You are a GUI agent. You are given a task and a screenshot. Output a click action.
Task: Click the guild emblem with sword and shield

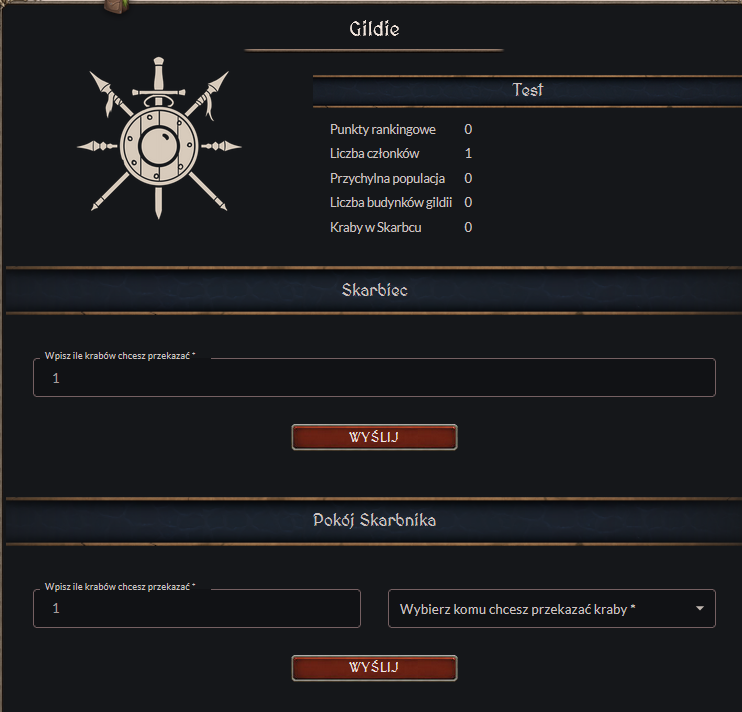click(159, 140)
